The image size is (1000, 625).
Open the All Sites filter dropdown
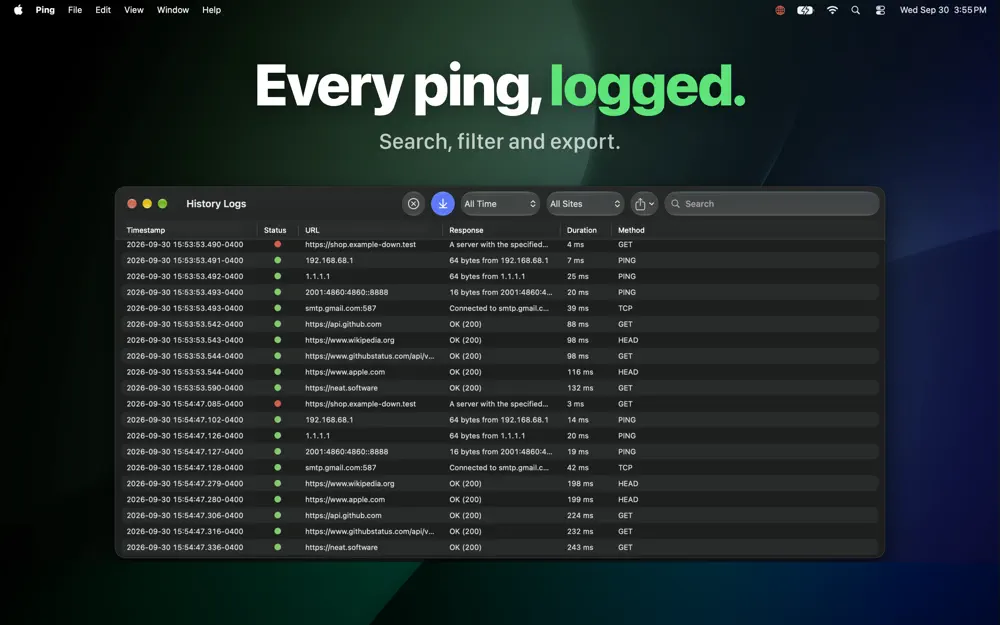[x=585, y=203]
